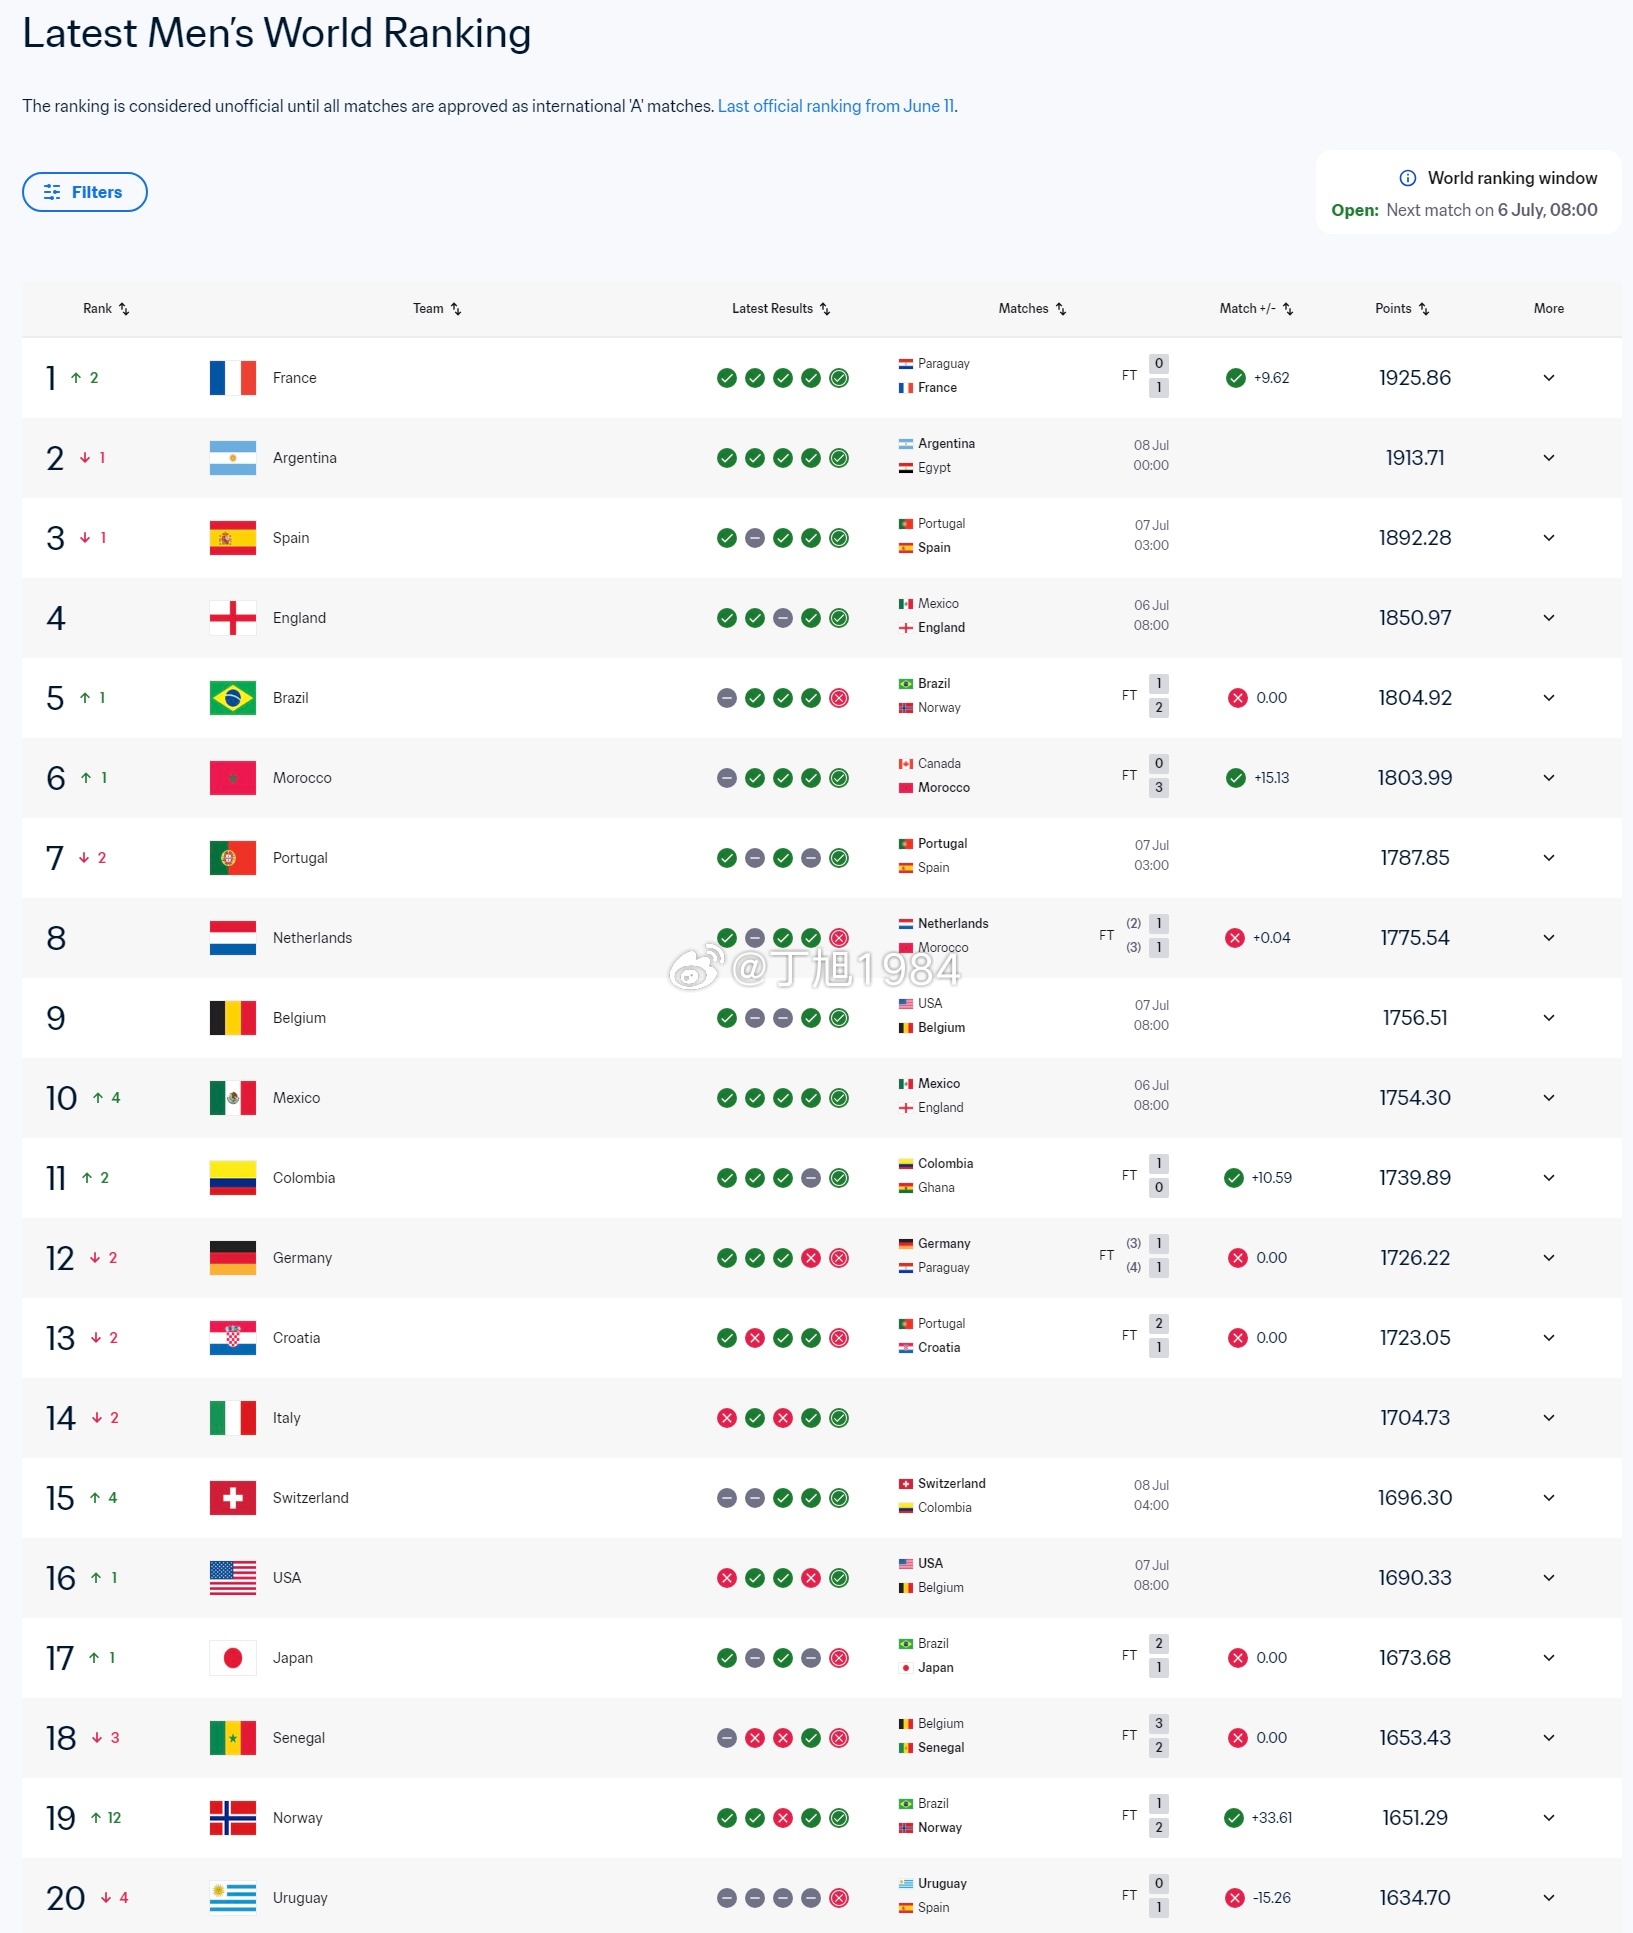Click the Morocco flag icon
The image size is (1633, 1933).
coord(233,778)
